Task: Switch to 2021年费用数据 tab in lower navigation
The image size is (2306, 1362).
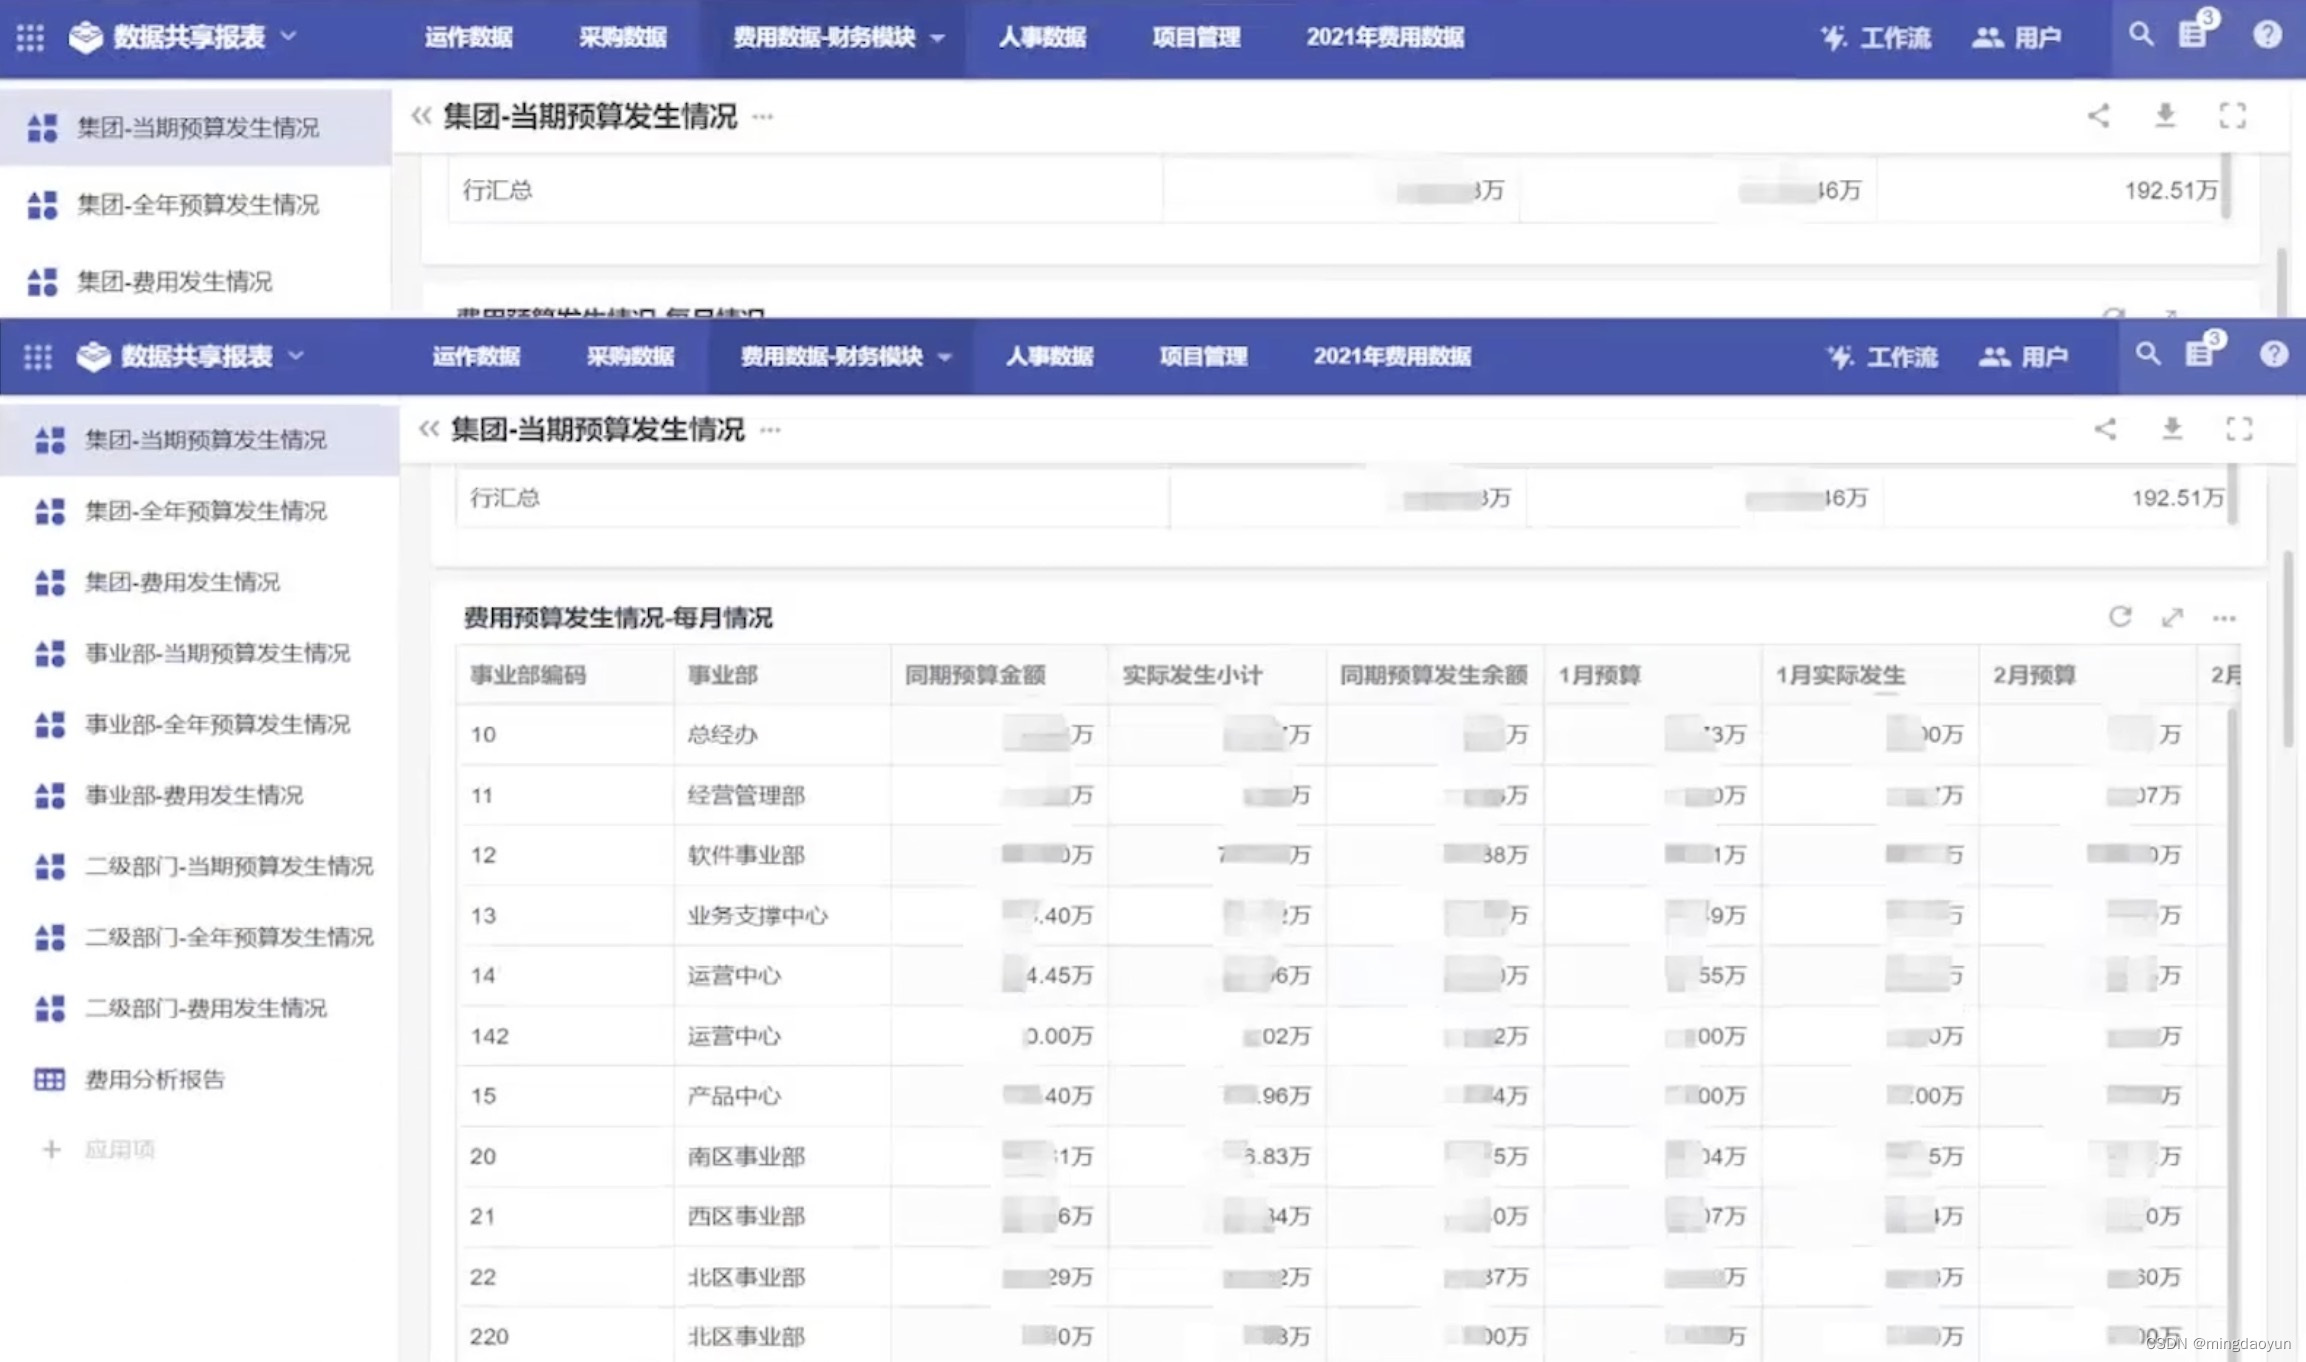Action: (1391, 357)
